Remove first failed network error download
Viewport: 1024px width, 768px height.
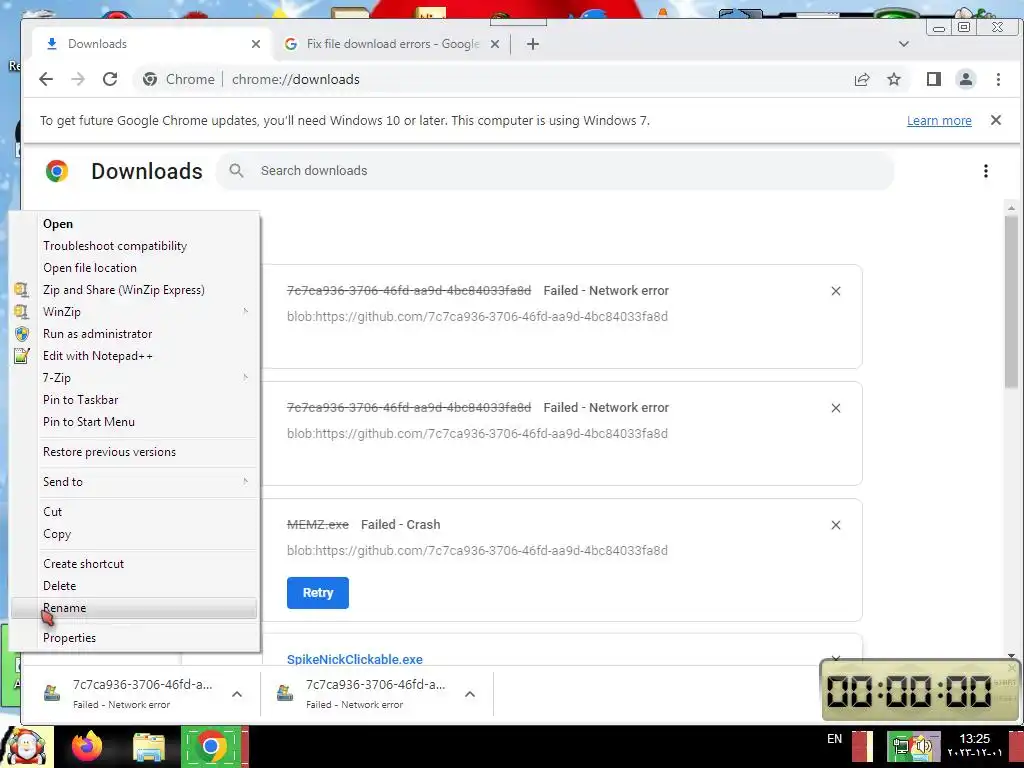coord(835,291)
